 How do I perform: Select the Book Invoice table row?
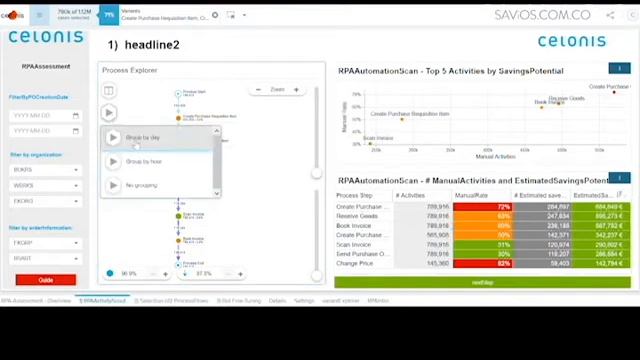click(482, 226)
